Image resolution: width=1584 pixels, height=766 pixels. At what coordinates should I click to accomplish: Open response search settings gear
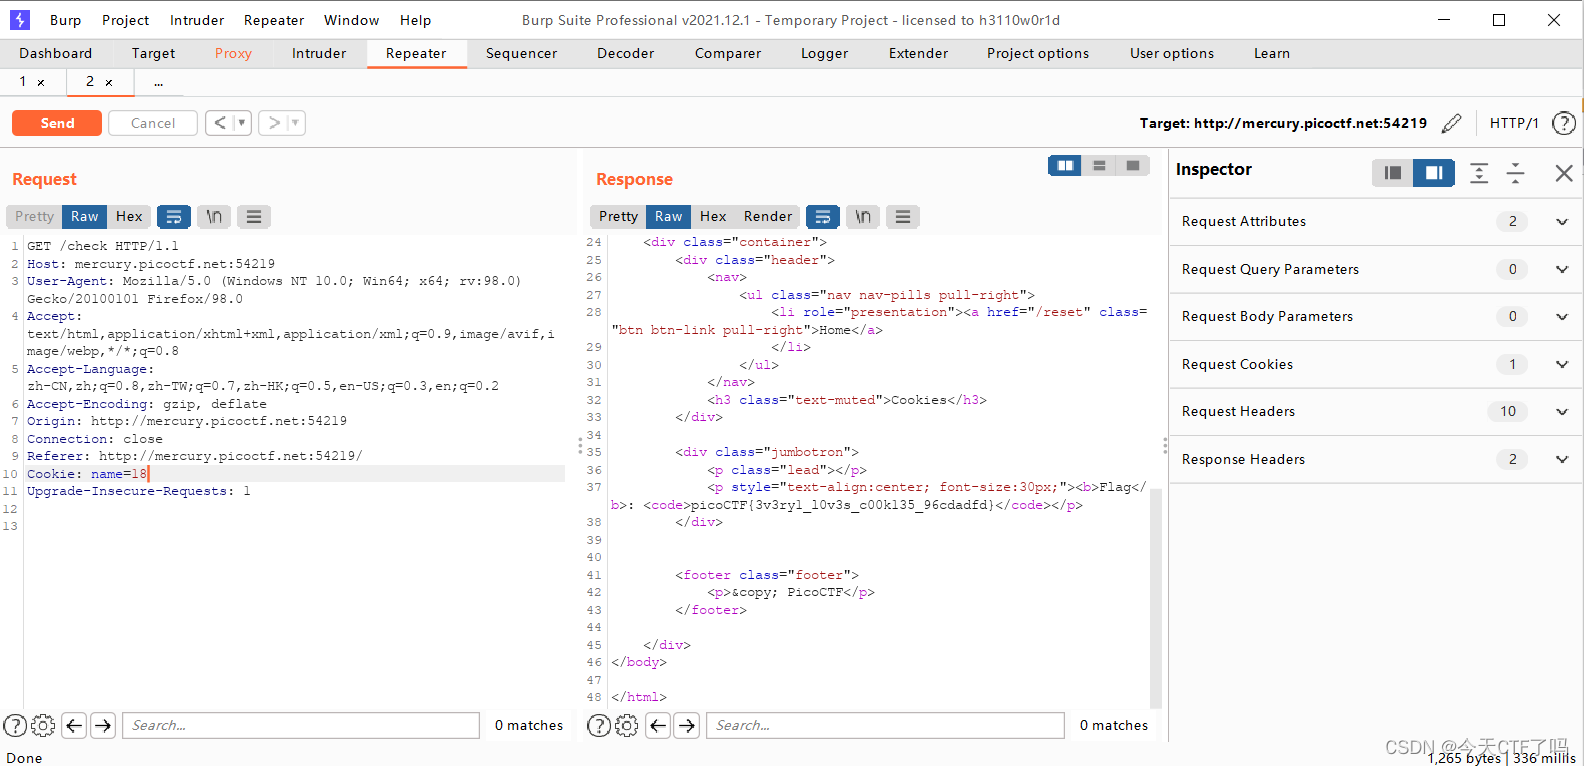(627, 725)
